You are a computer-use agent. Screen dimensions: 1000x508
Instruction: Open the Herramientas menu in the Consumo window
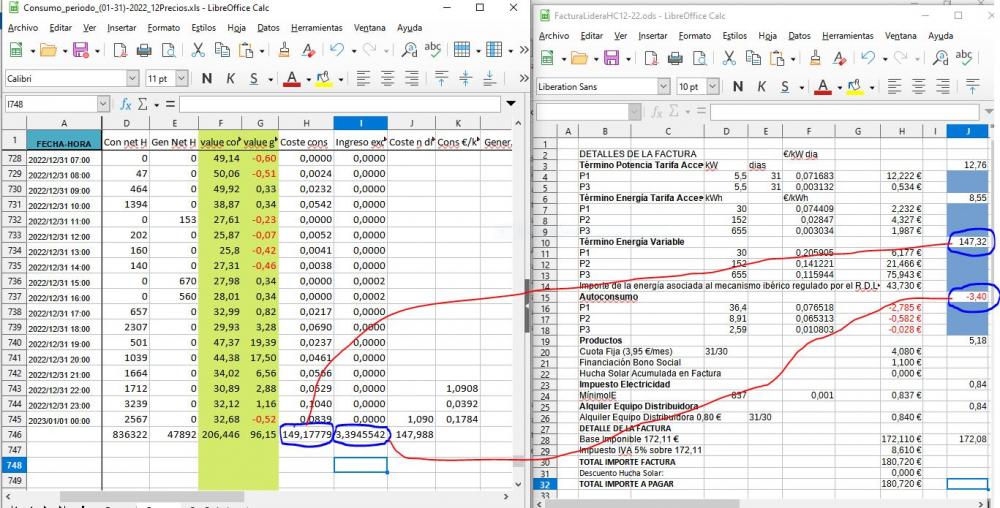[317, 28]
